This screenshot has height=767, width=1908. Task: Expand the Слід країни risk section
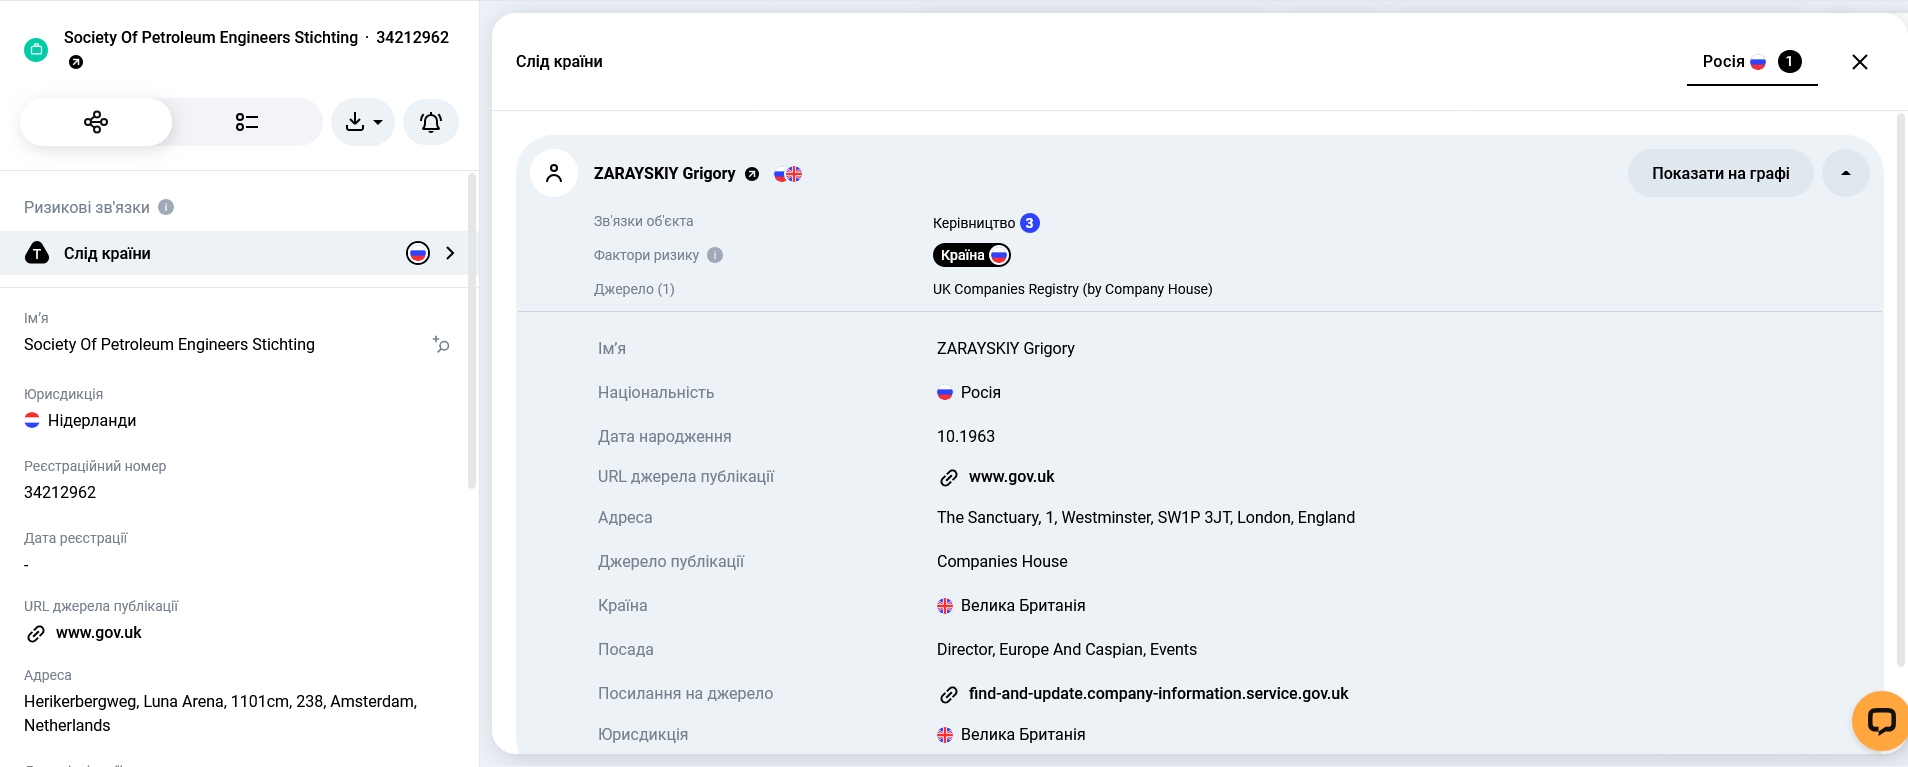click(x=450, y=253)
